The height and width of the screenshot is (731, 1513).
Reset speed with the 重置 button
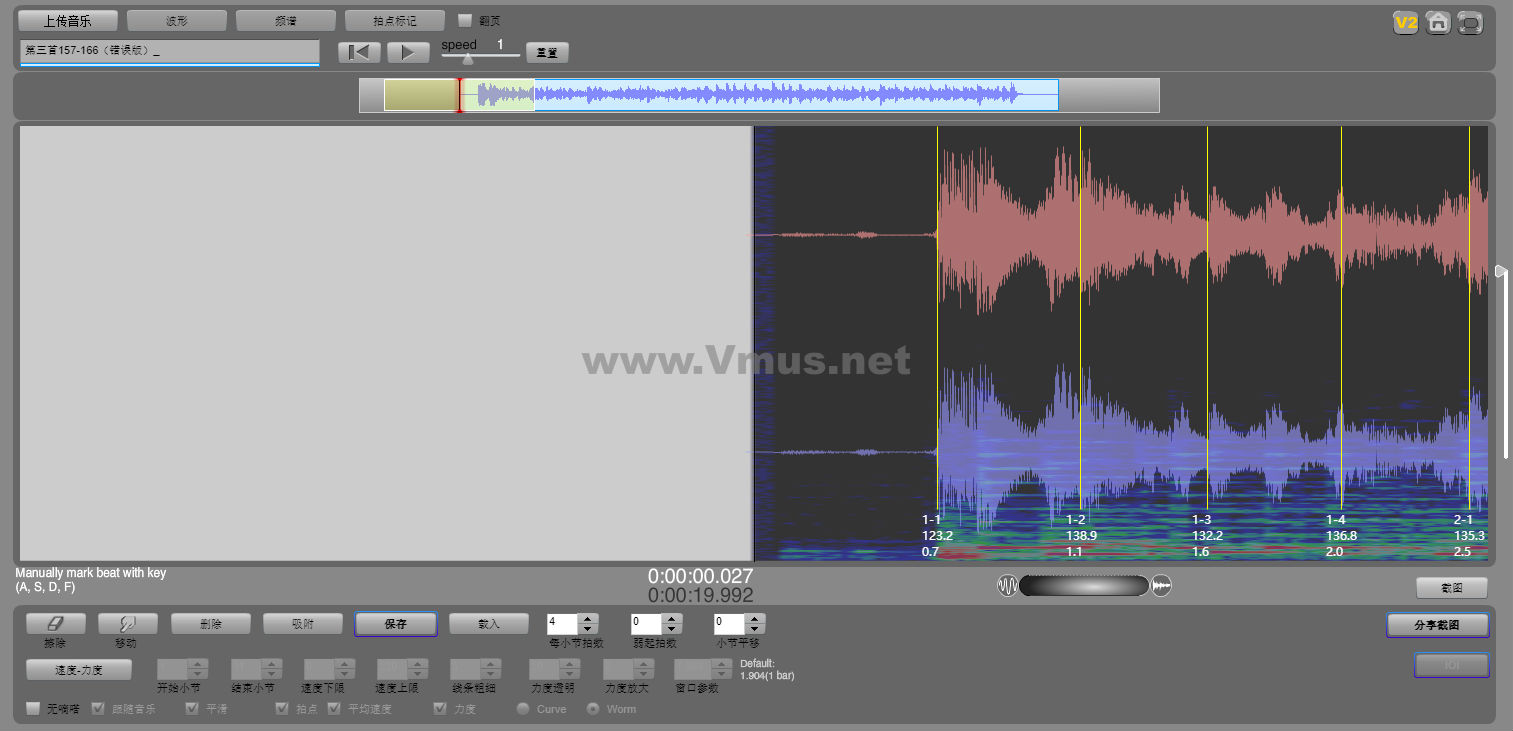tap(547, 53)
